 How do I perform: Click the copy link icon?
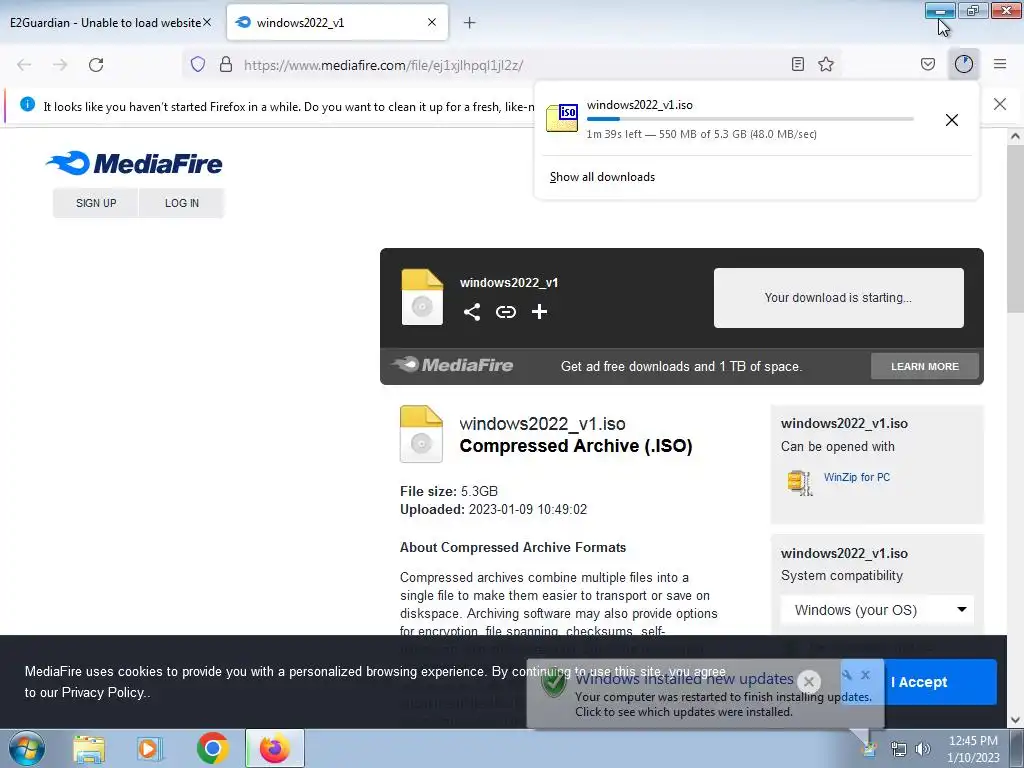pos(505,312)
